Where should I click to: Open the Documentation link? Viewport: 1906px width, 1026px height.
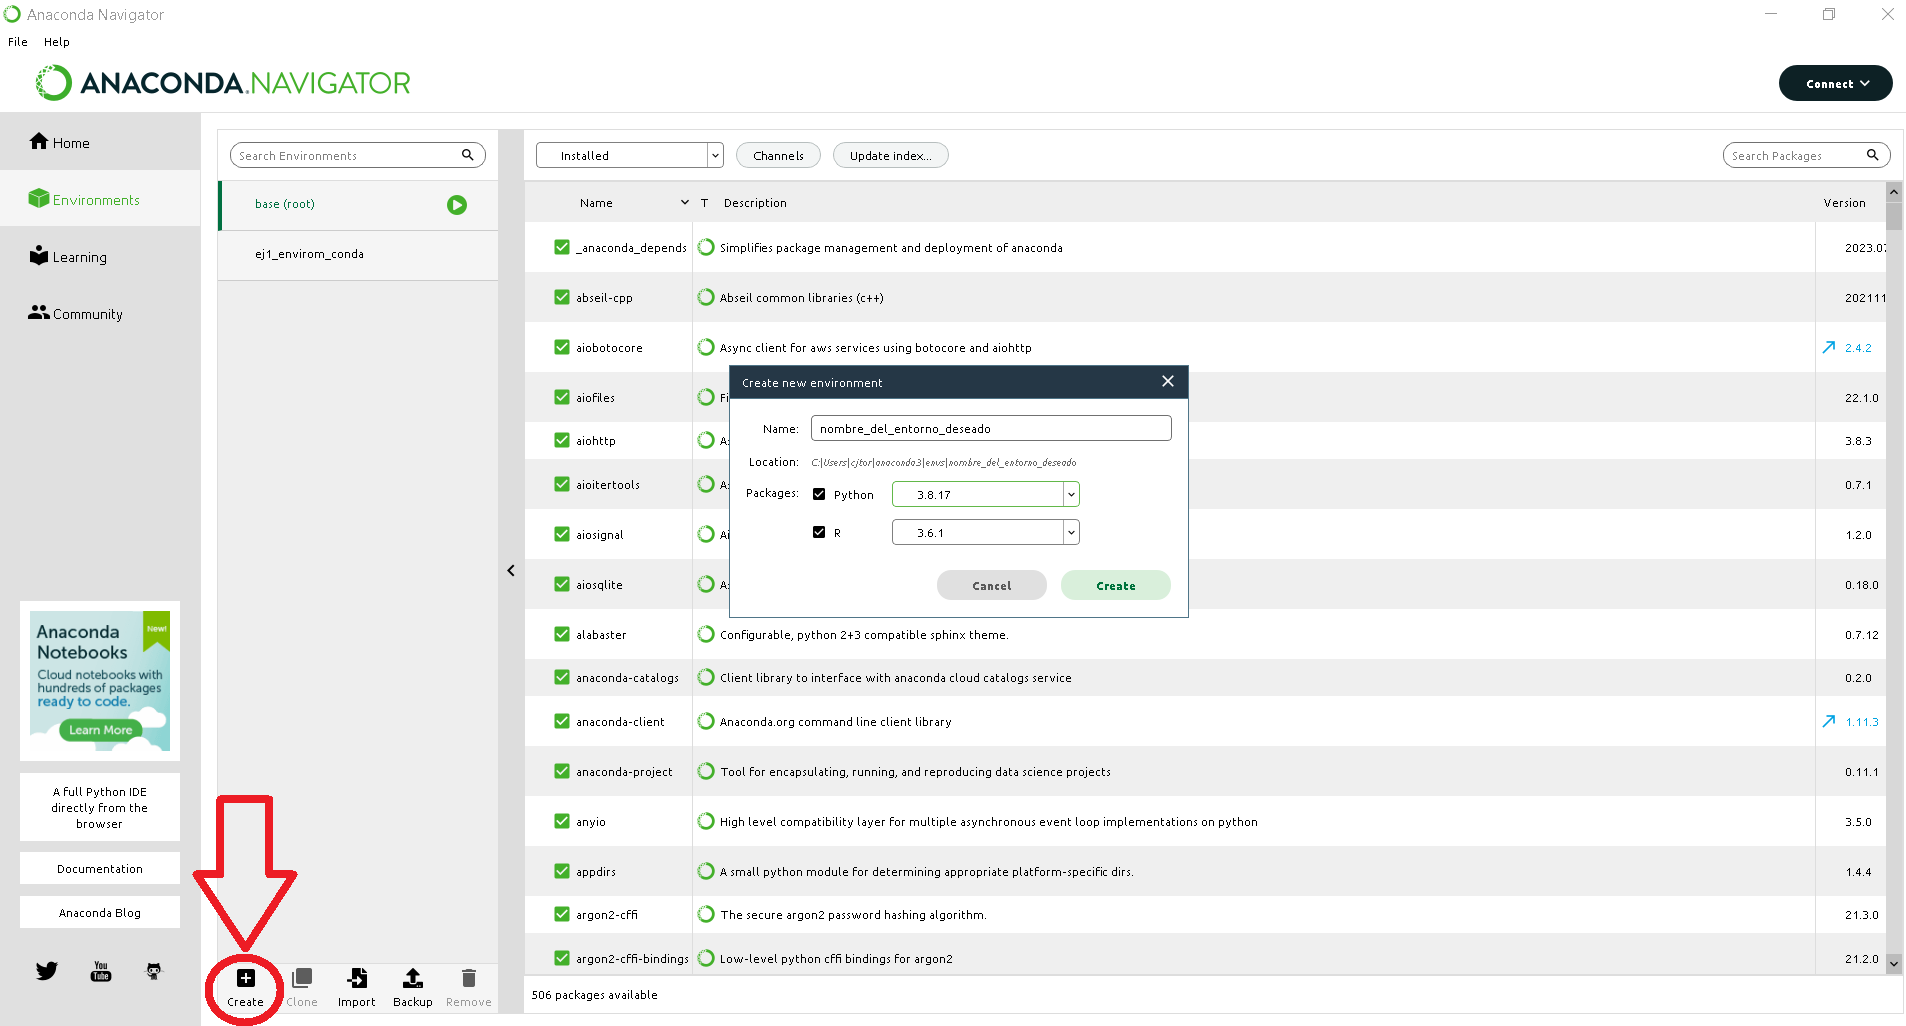tap(100, 868)
